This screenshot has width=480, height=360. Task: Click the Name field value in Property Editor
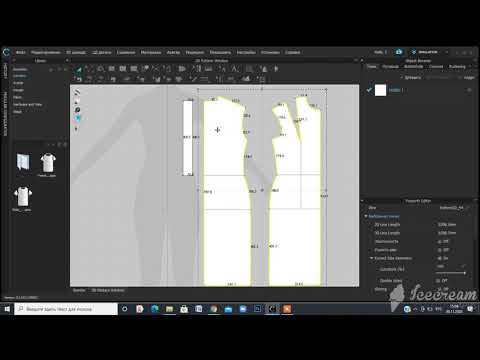pos(452,208)
